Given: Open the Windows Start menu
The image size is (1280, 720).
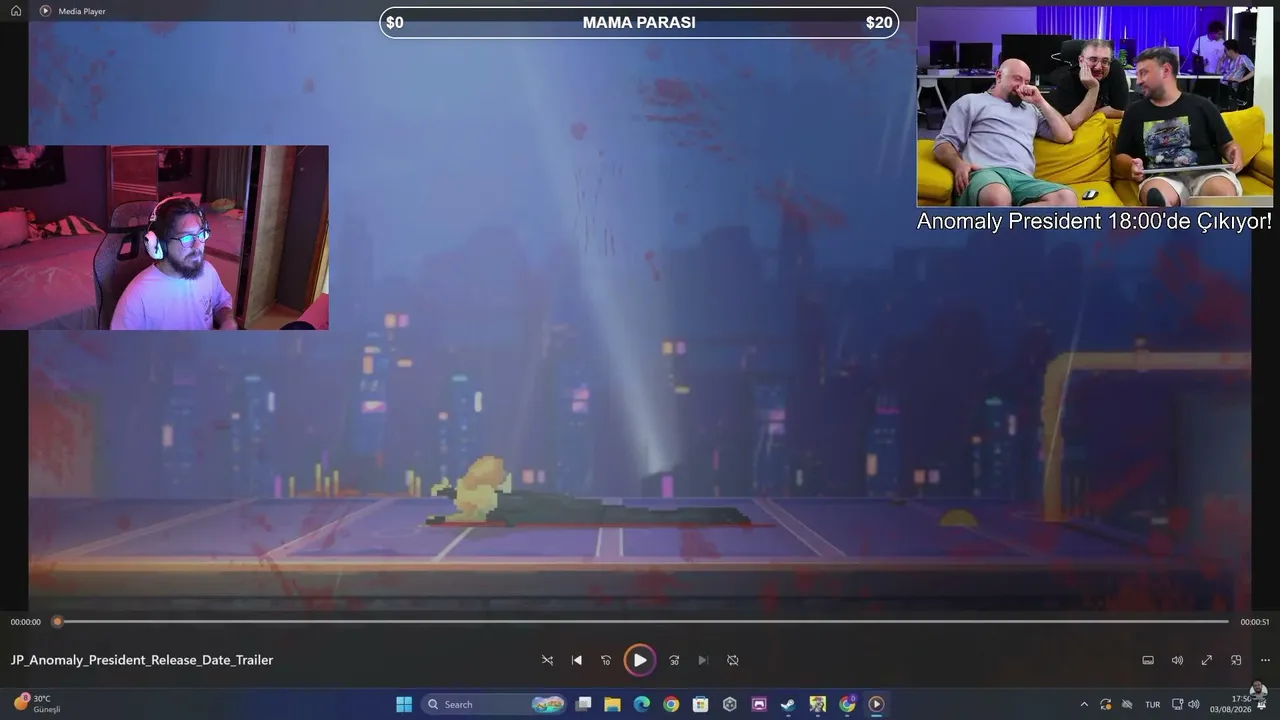Looking at the screenshot, I should 404,704.
